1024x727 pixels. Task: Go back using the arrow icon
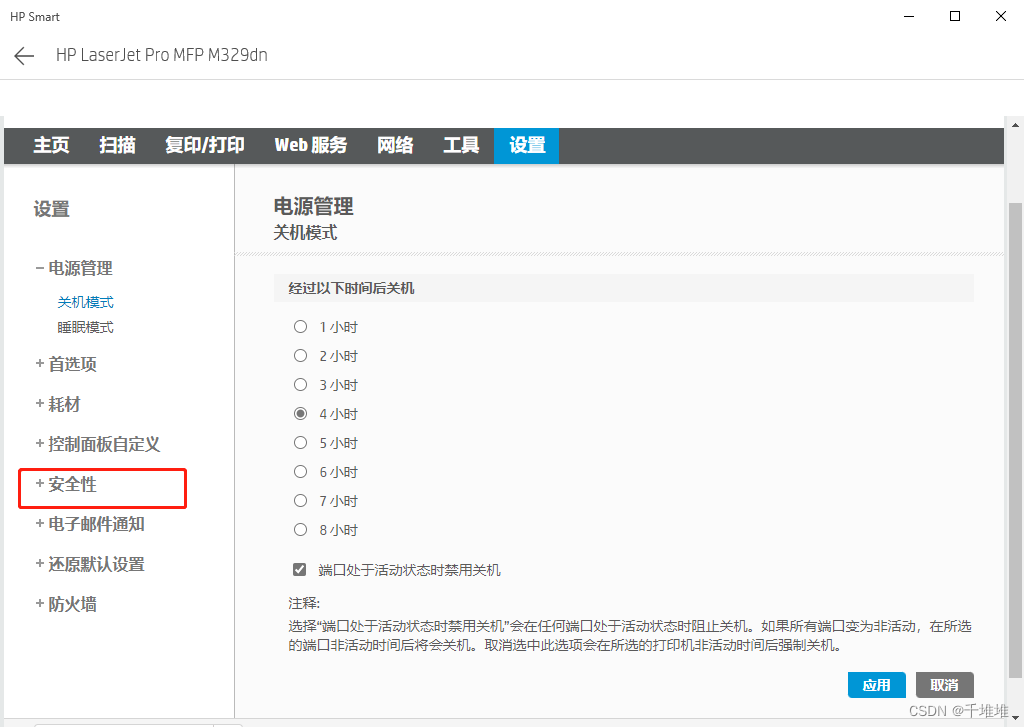click(x=24, y=56)
